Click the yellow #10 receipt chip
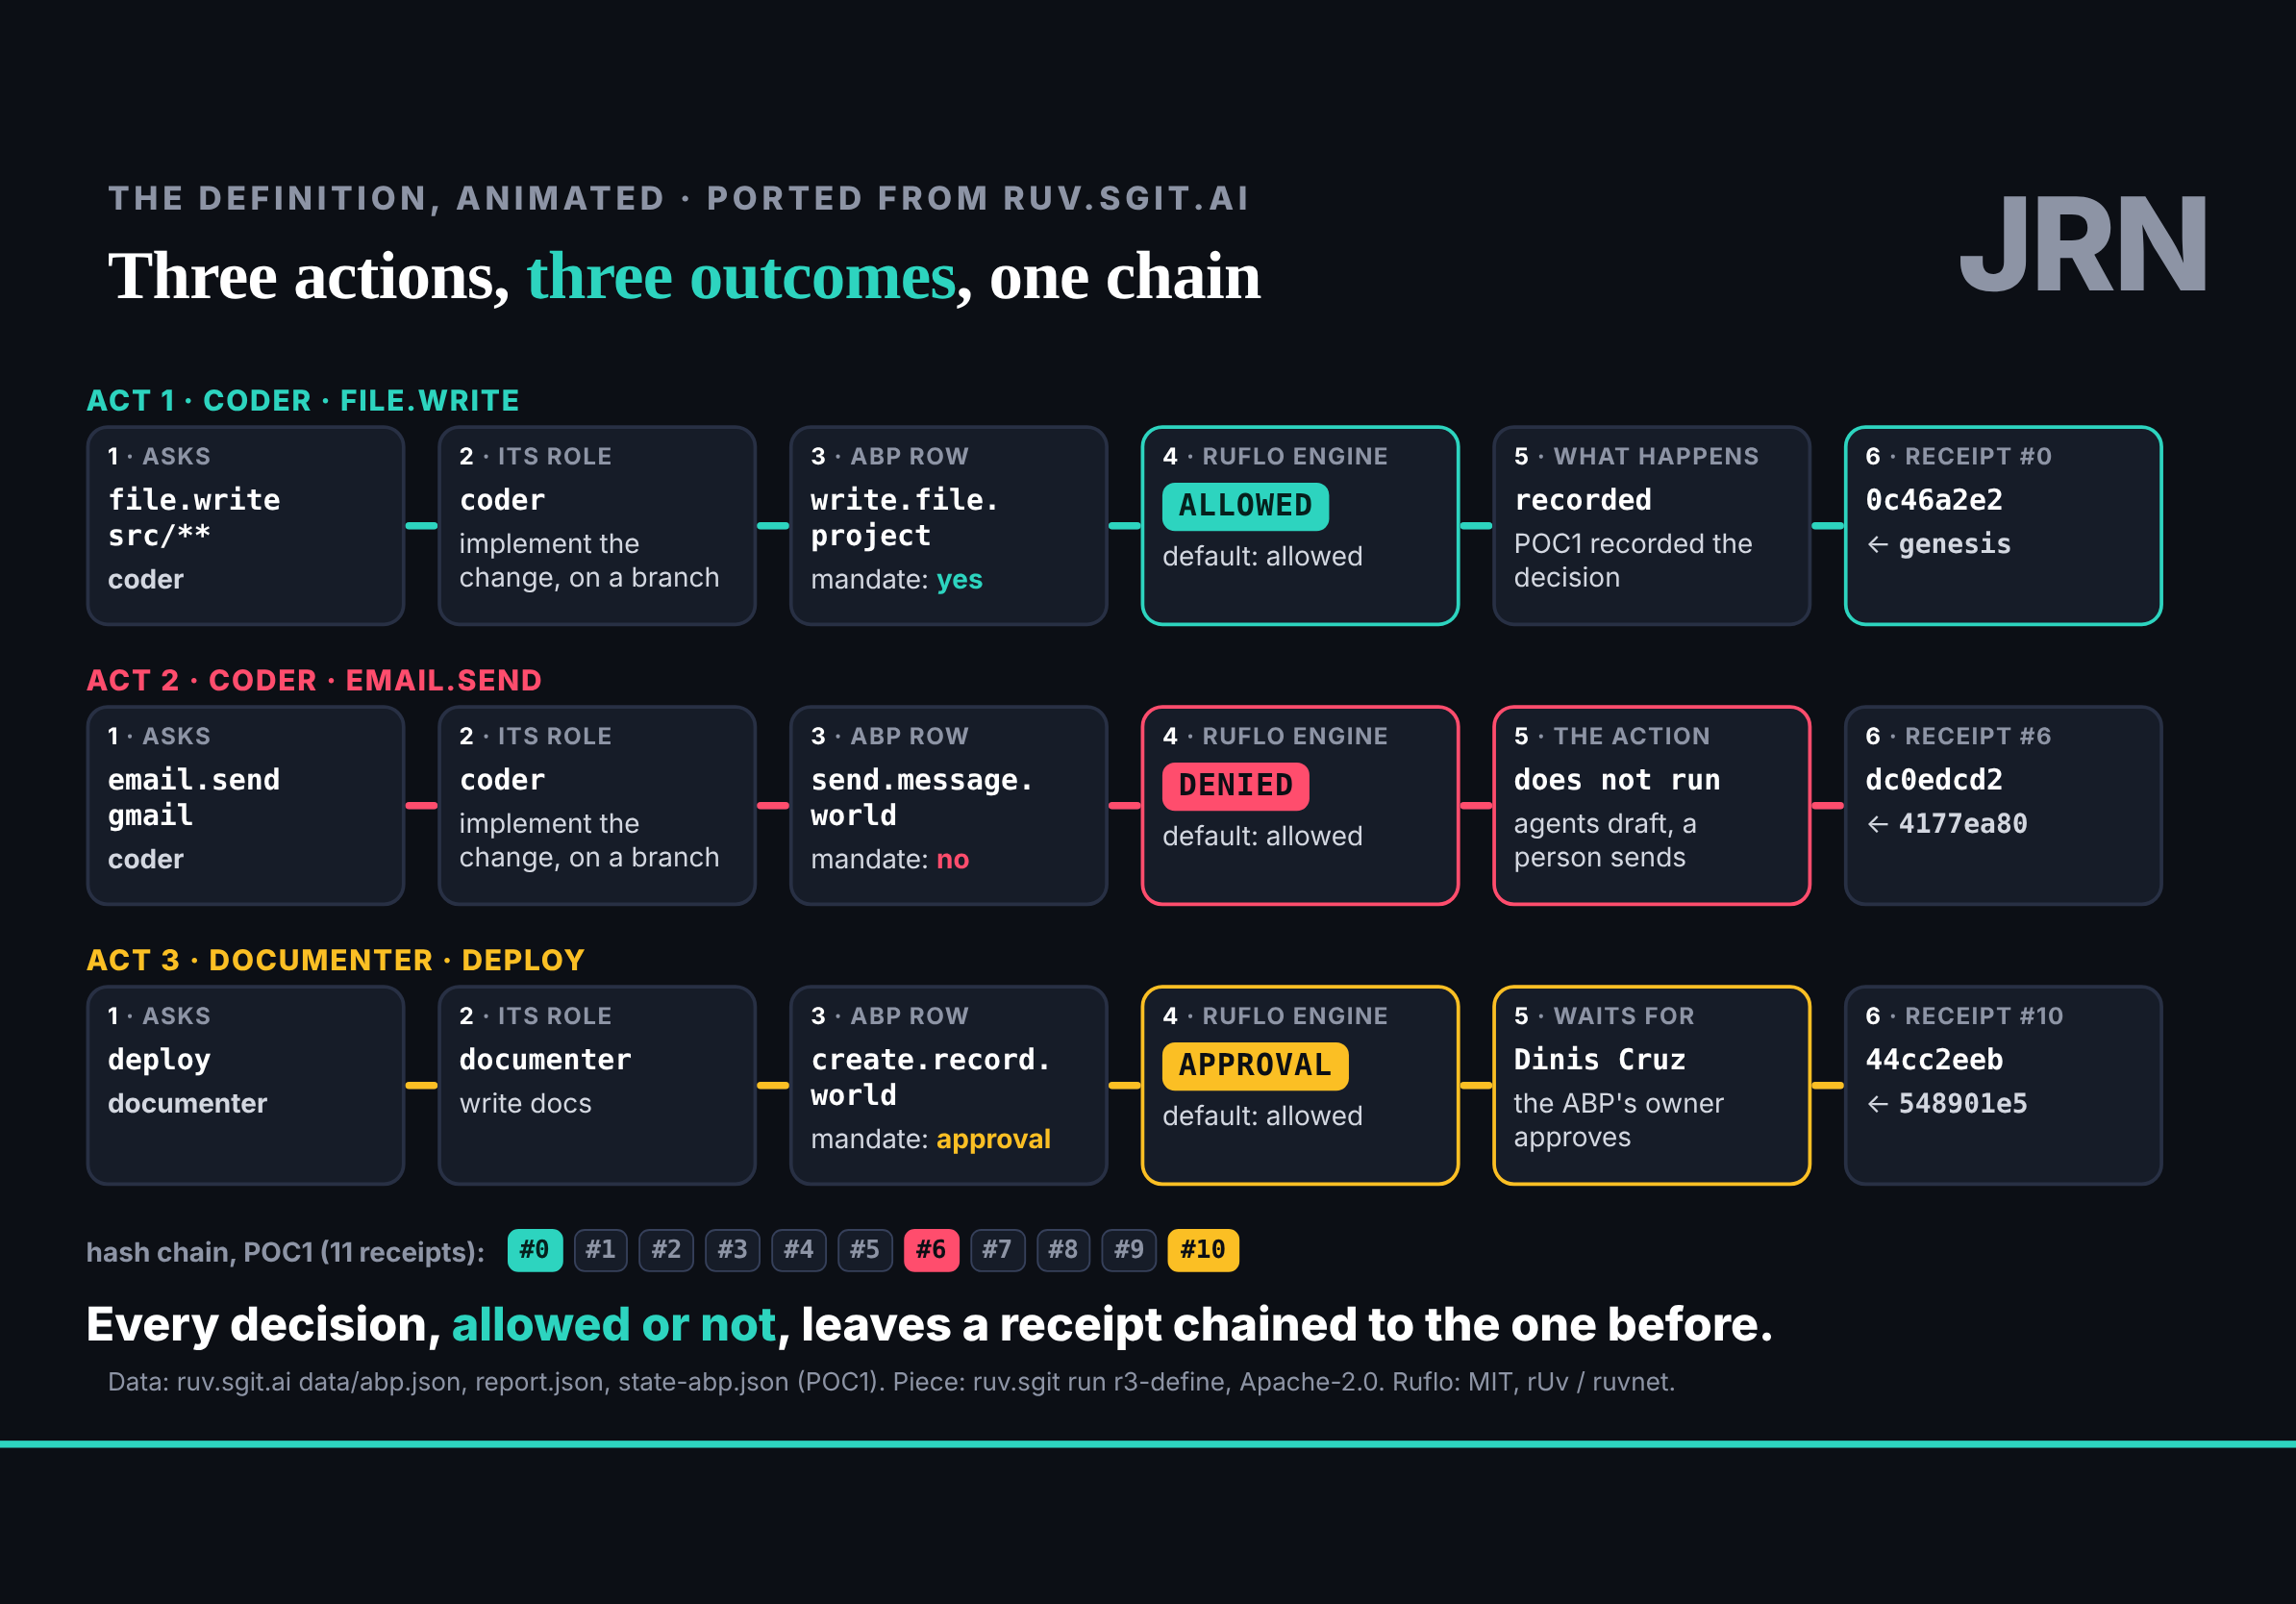The height and width of the screenshot is (1604, 2296). (x=1203, y=1250)
